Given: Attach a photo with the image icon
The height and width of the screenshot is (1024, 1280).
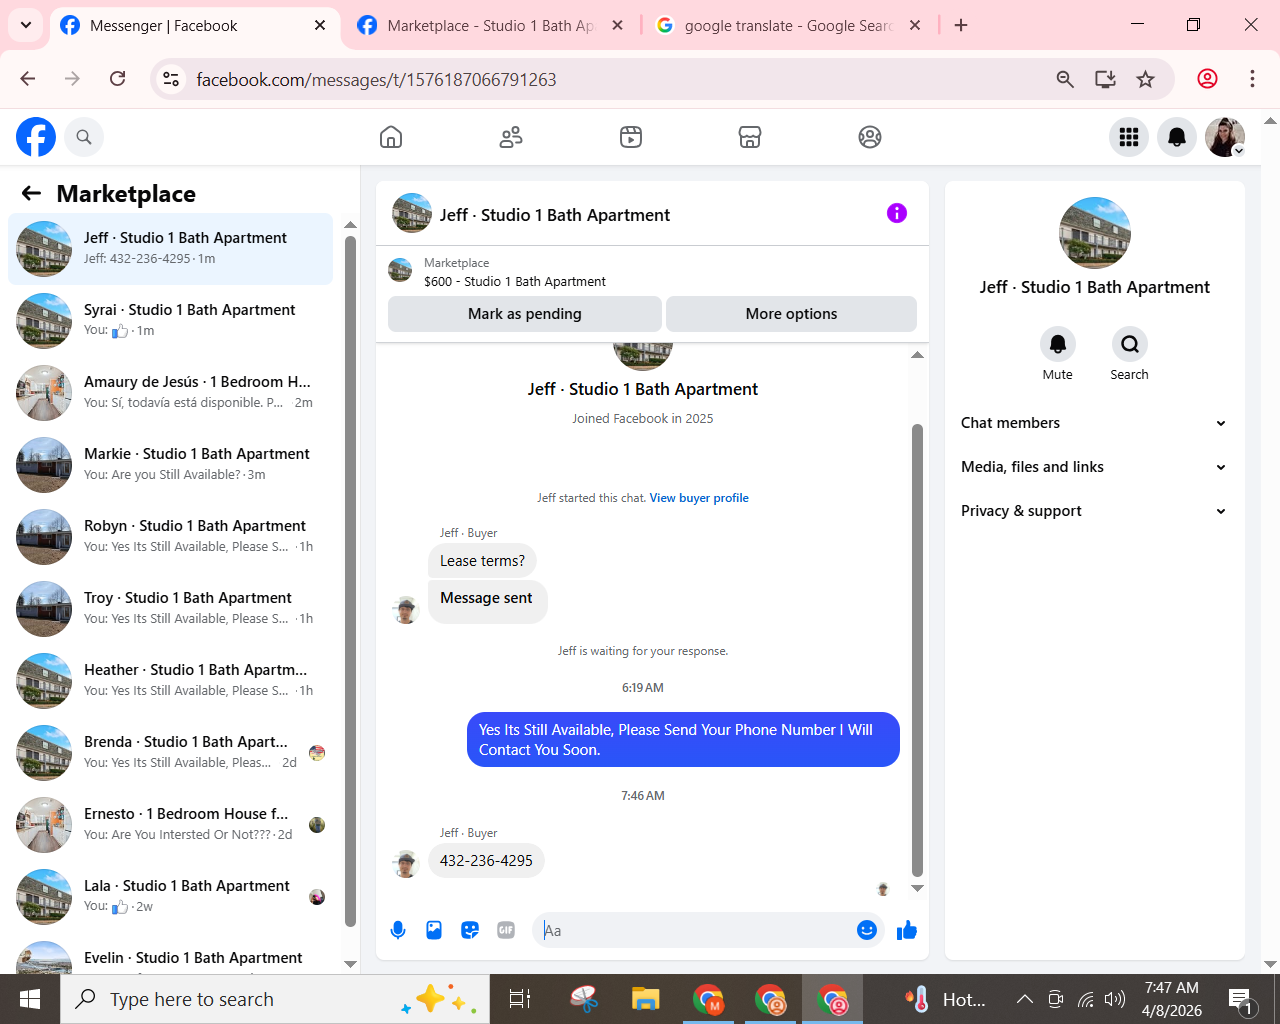Looking at the screenshot, I should tap(434, 930).
